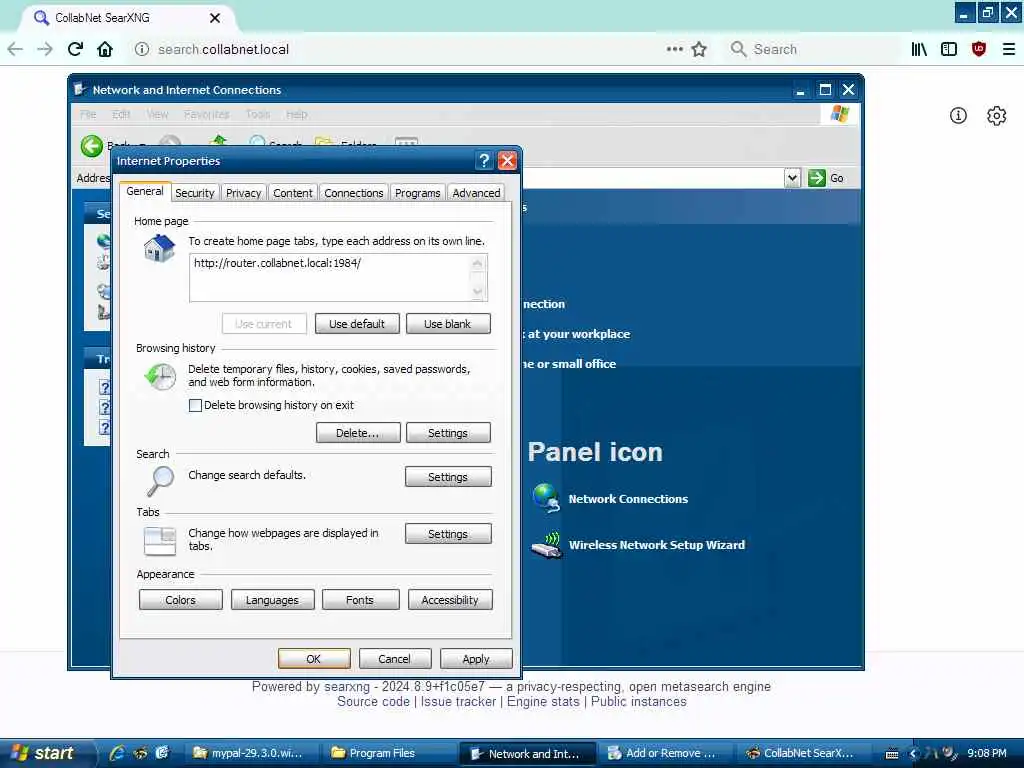Bookmark this page with the star
The image size is (1024, 768).
[699, 49]
